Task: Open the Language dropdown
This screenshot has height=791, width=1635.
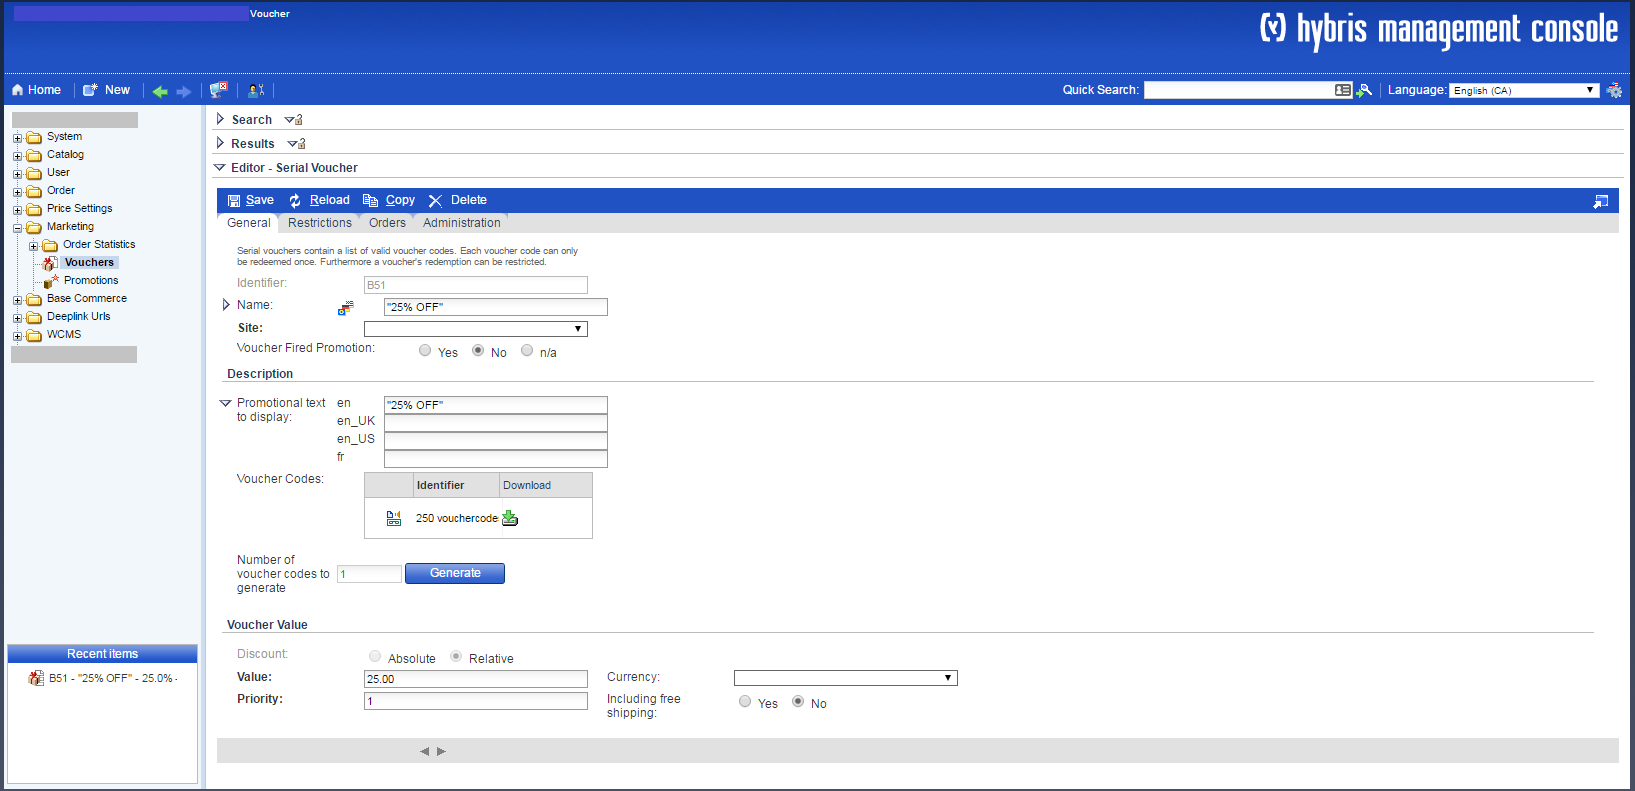Action: coord(1524,90)
